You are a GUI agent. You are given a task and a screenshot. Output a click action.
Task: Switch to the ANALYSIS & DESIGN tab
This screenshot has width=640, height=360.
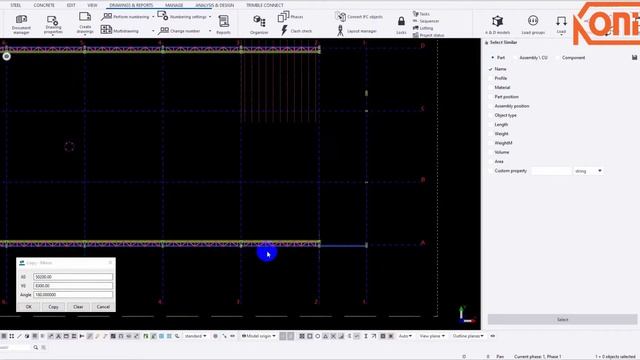tap(215, 5)
